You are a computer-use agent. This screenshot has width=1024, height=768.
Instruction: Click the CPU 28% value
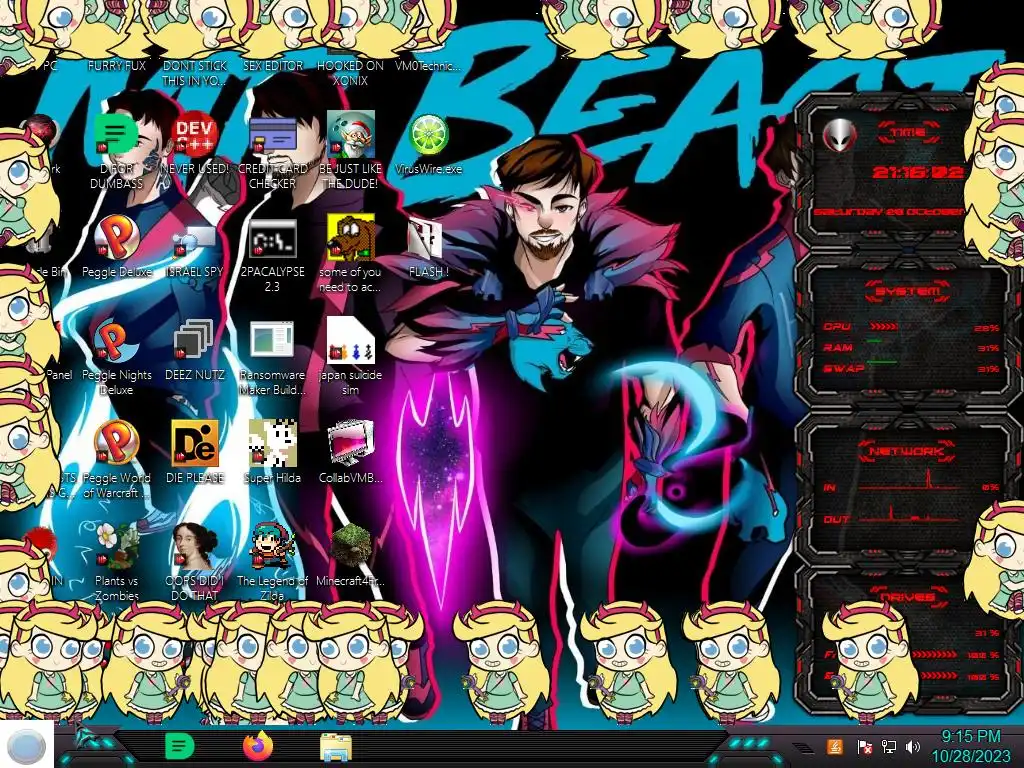click(986, 328)
